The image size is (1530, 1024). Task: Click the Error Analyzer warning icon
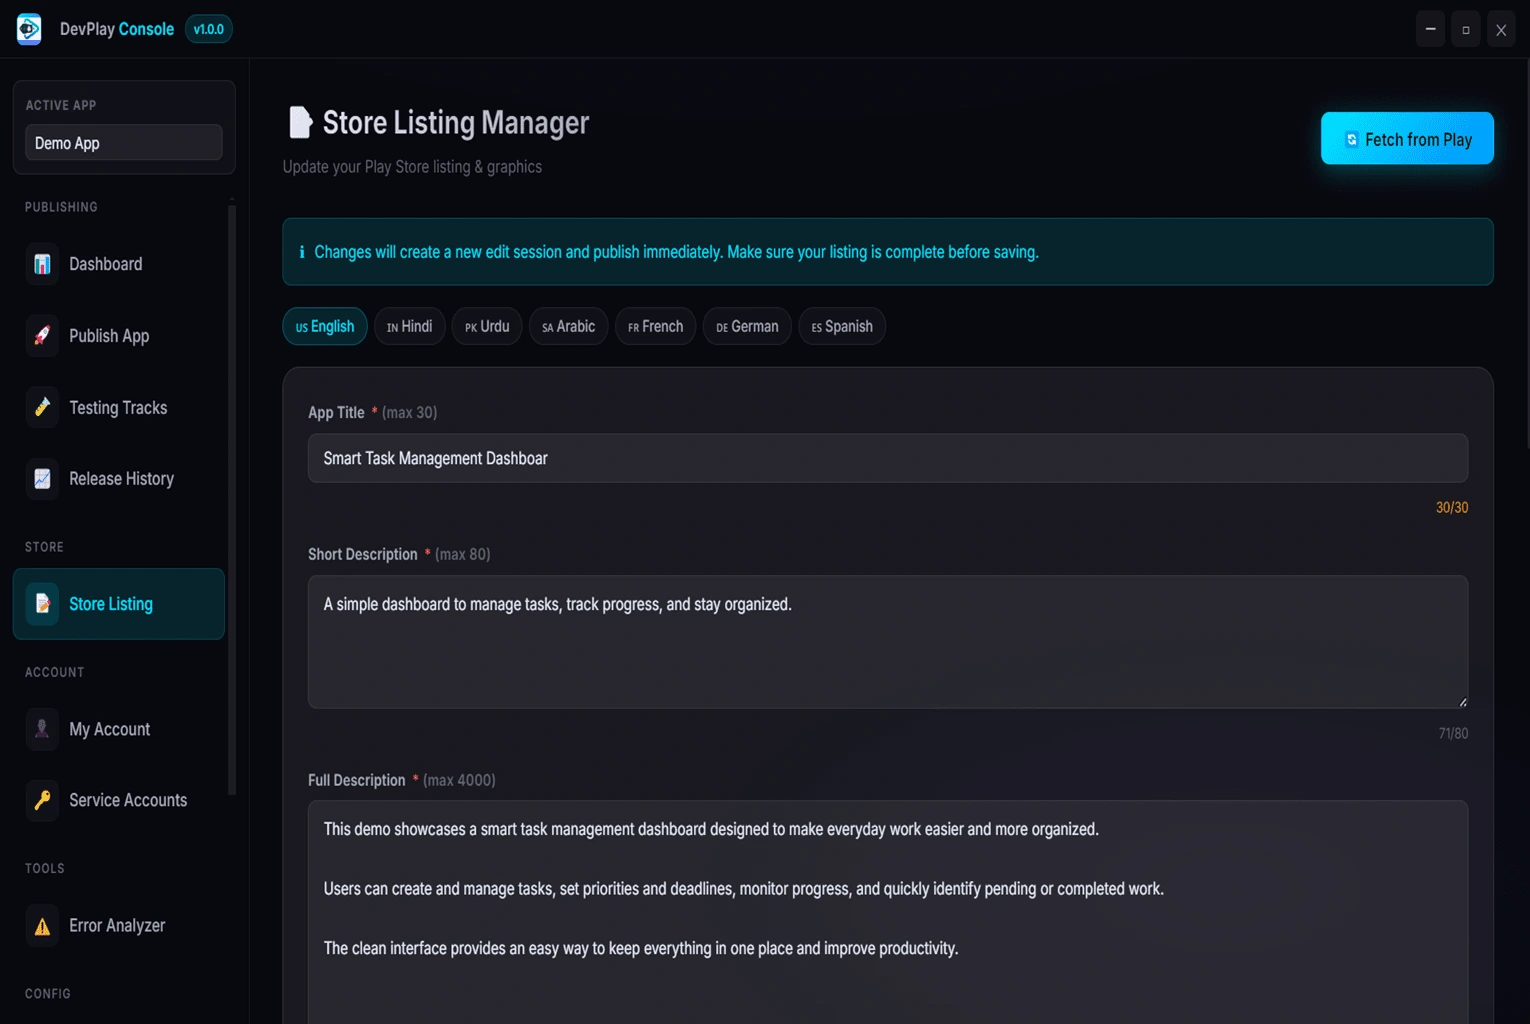click(x=42, y=926)
